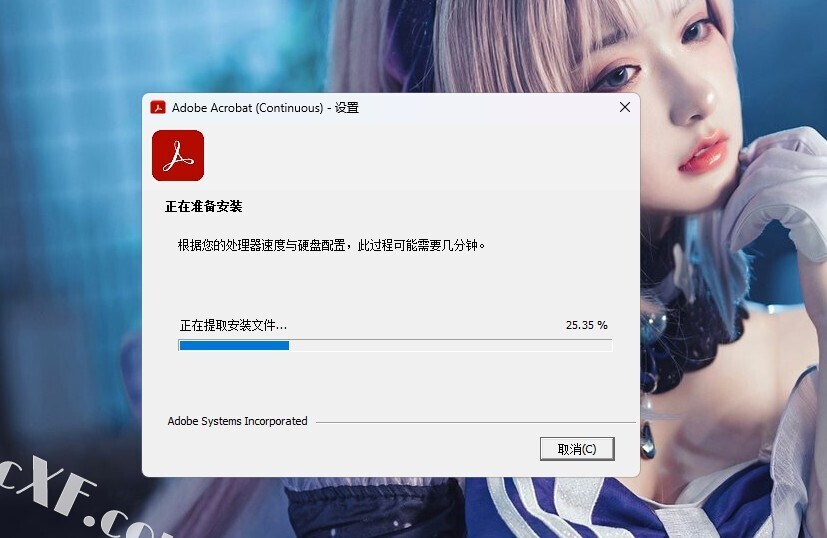Click the blue wallpaper area left of dialog
Image resolution: width=827 pixels, height=538 pixels.
[x=69, y=237]
